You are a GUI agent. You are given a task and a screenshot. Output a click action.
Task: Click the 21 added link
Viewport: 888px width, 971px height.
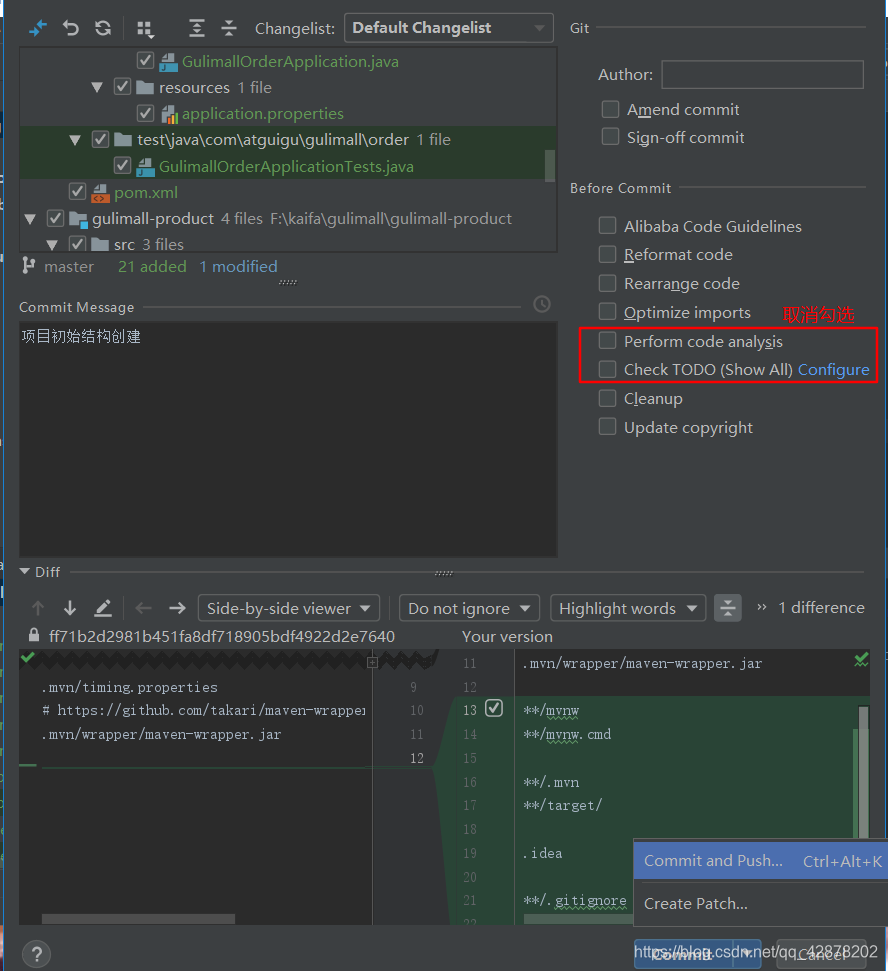pyautogui.click(x=152, y=266)
